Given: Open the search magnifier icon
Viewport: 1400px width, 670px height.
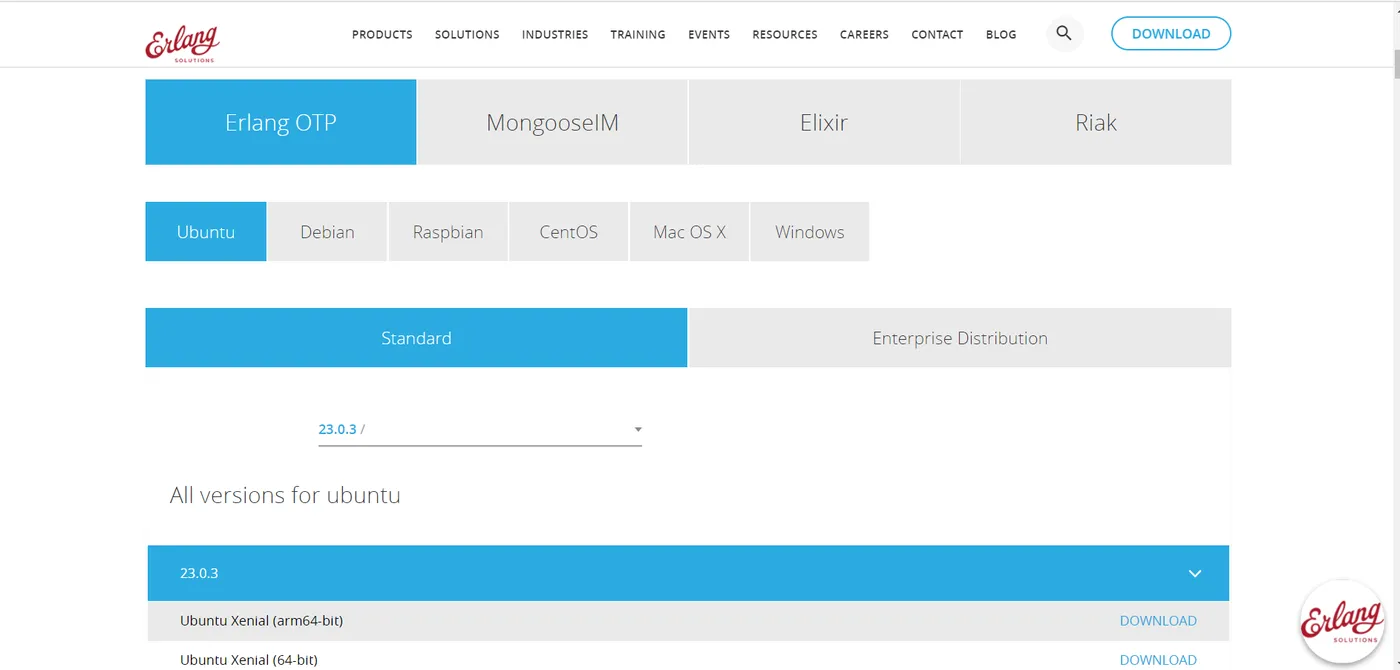Looking at the screenshot, I should tap(1064, 34).
